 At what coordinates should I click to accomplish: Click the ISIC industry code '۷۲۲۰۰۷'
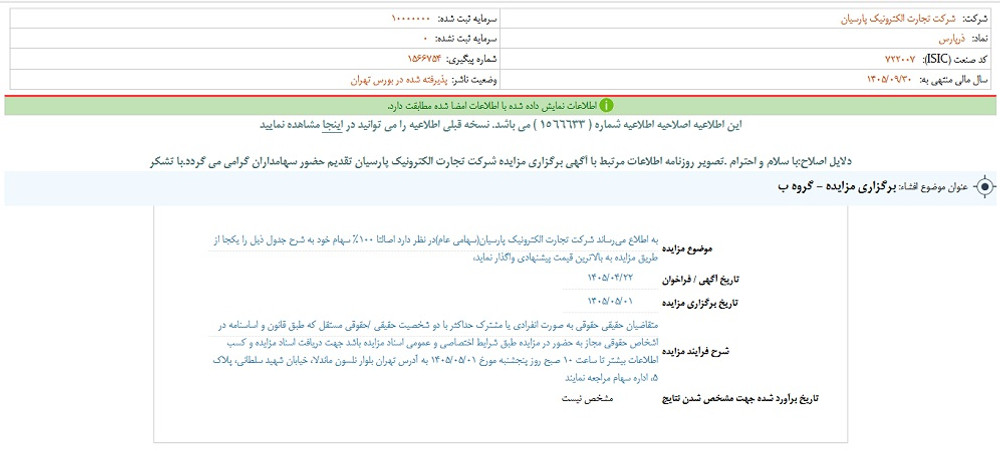[x=899, y=59]
